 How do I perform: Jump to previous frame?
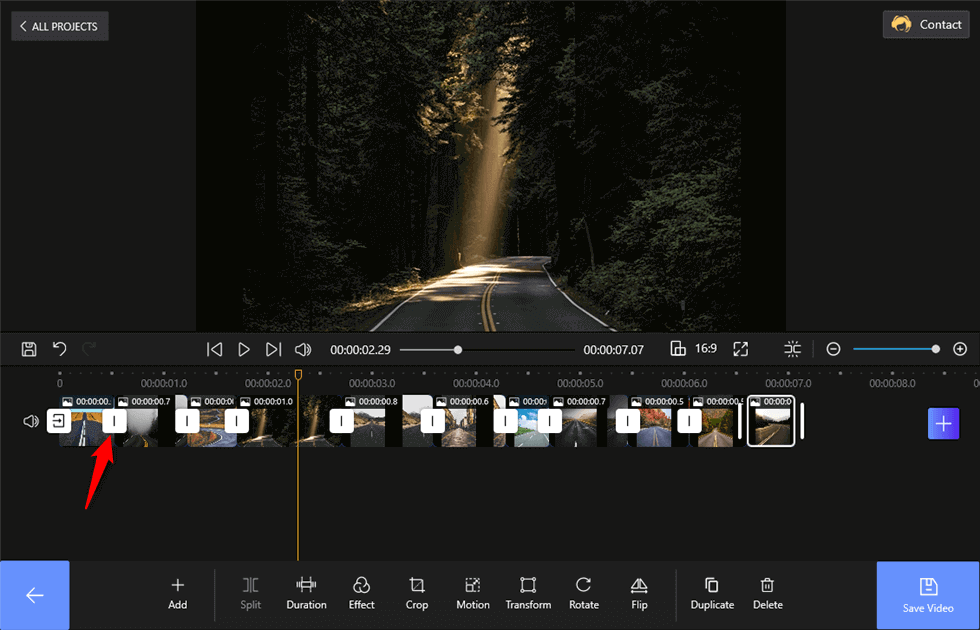[214, 349]
